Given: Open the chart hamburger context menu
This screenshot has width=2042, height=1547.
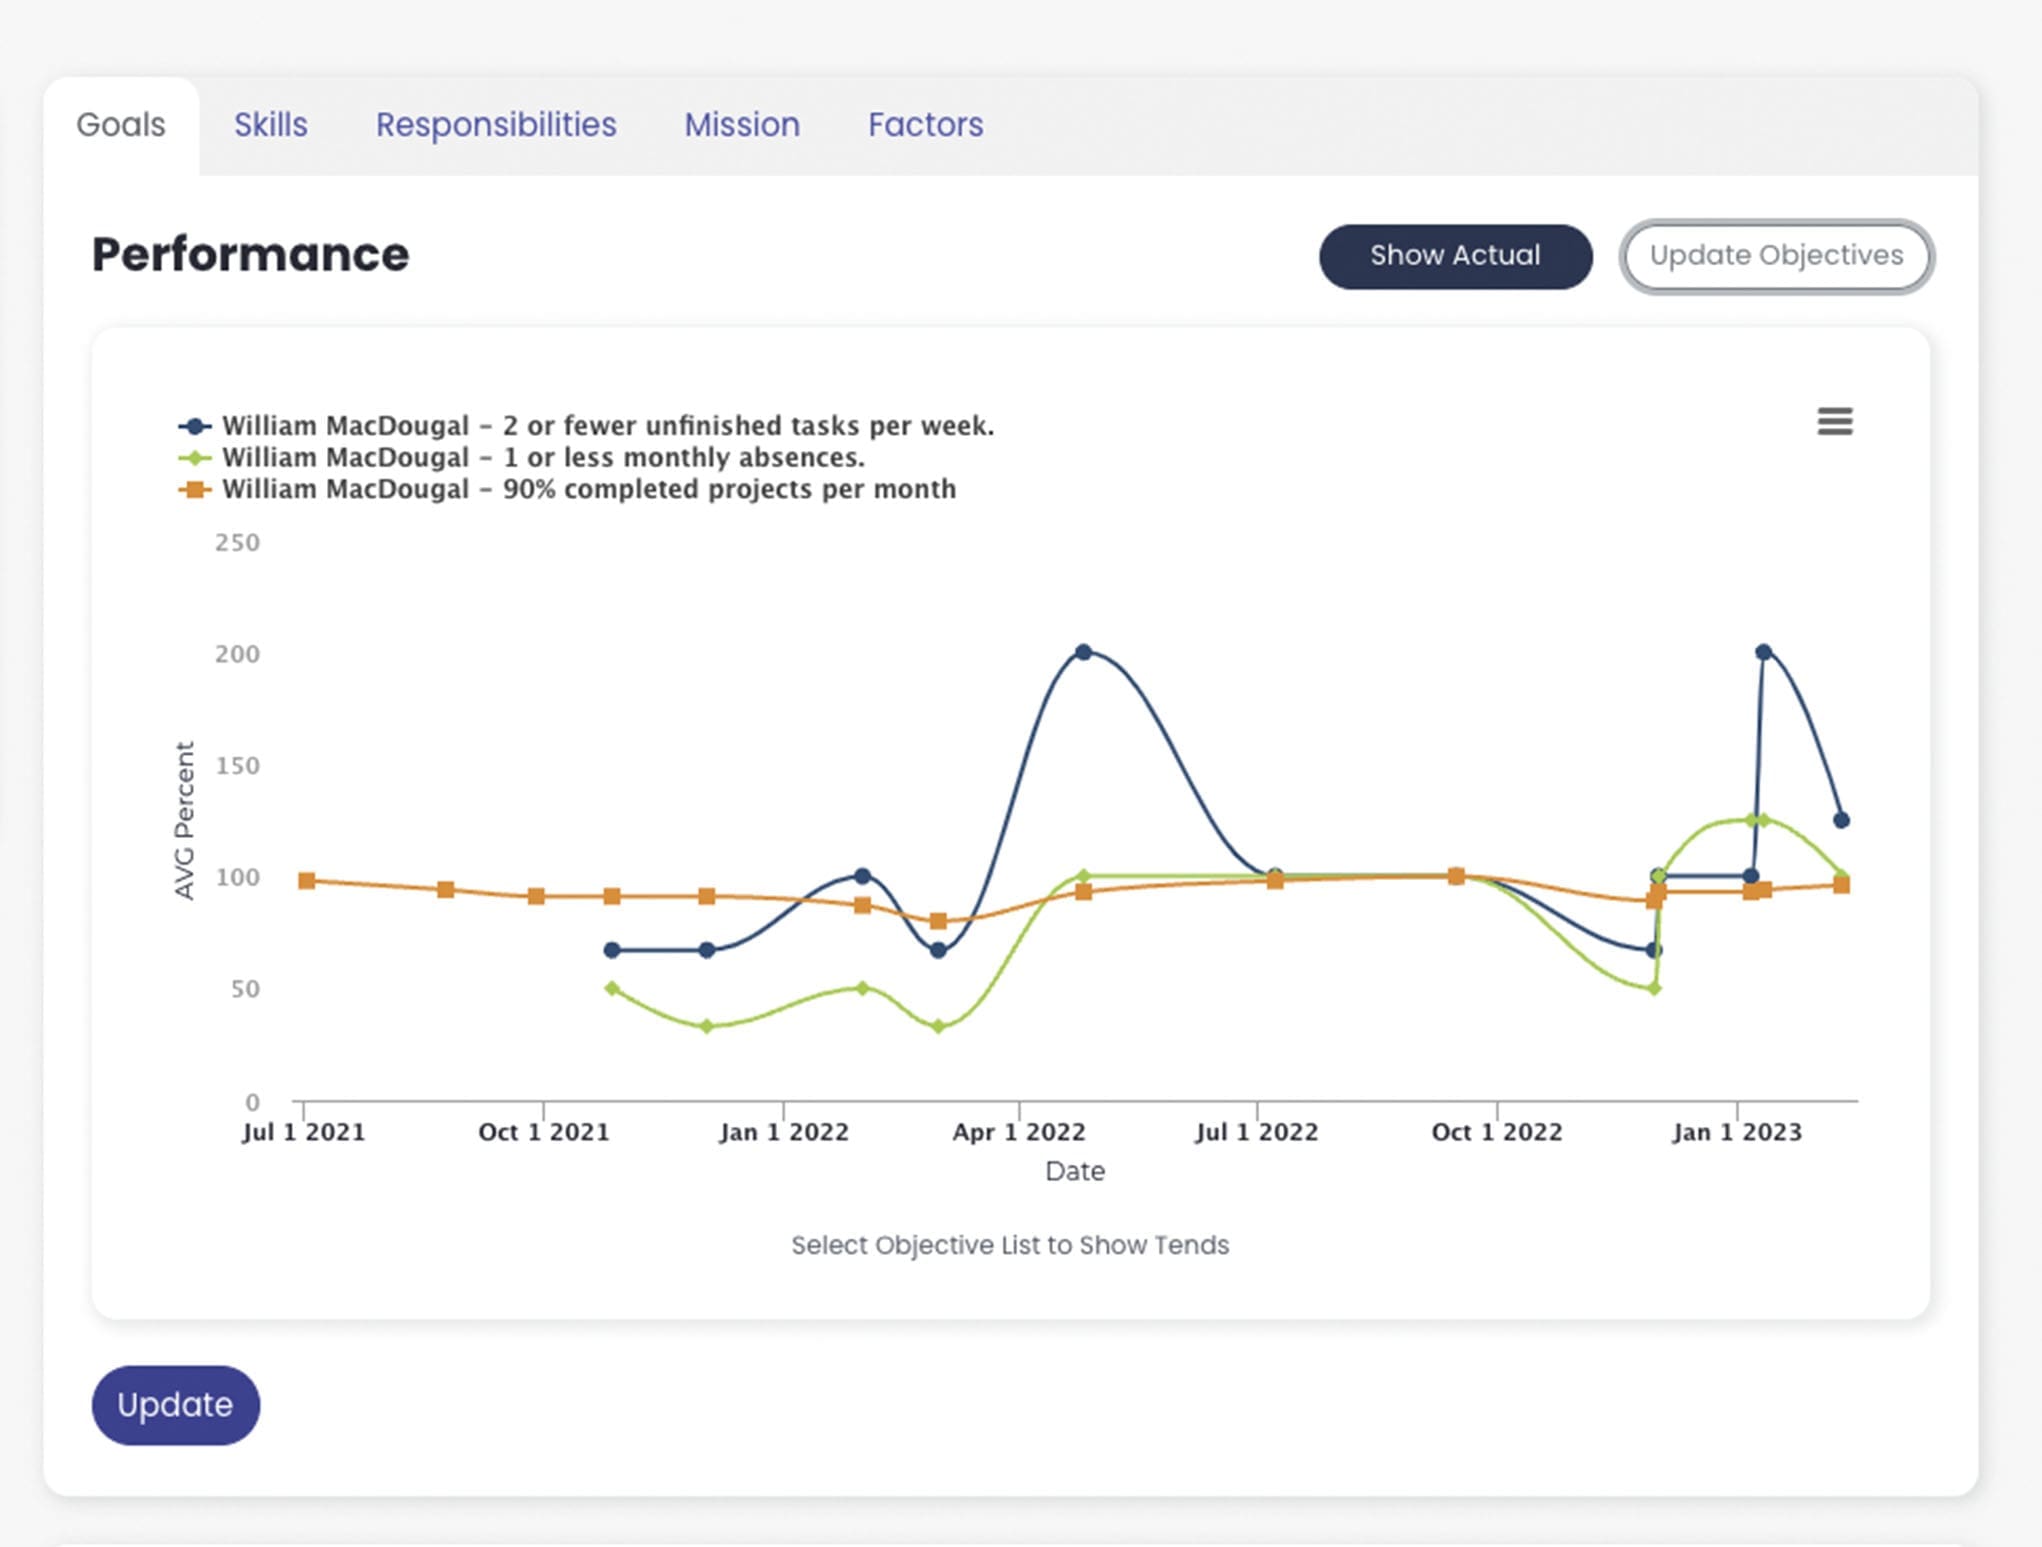Looking at the screenshot, I should [1834, 422].
